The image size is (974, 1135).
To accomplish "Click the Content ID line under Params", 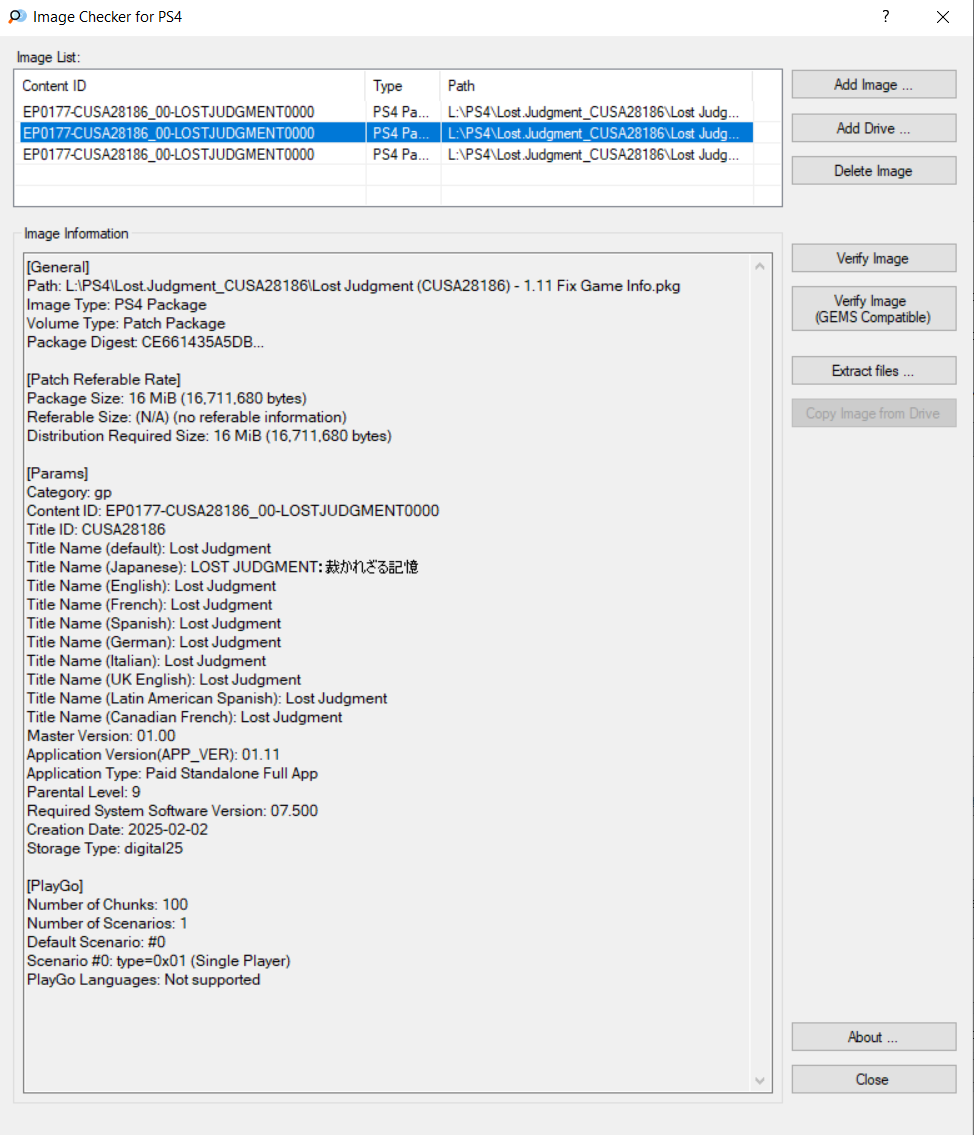I will click(x=233, y=511).
